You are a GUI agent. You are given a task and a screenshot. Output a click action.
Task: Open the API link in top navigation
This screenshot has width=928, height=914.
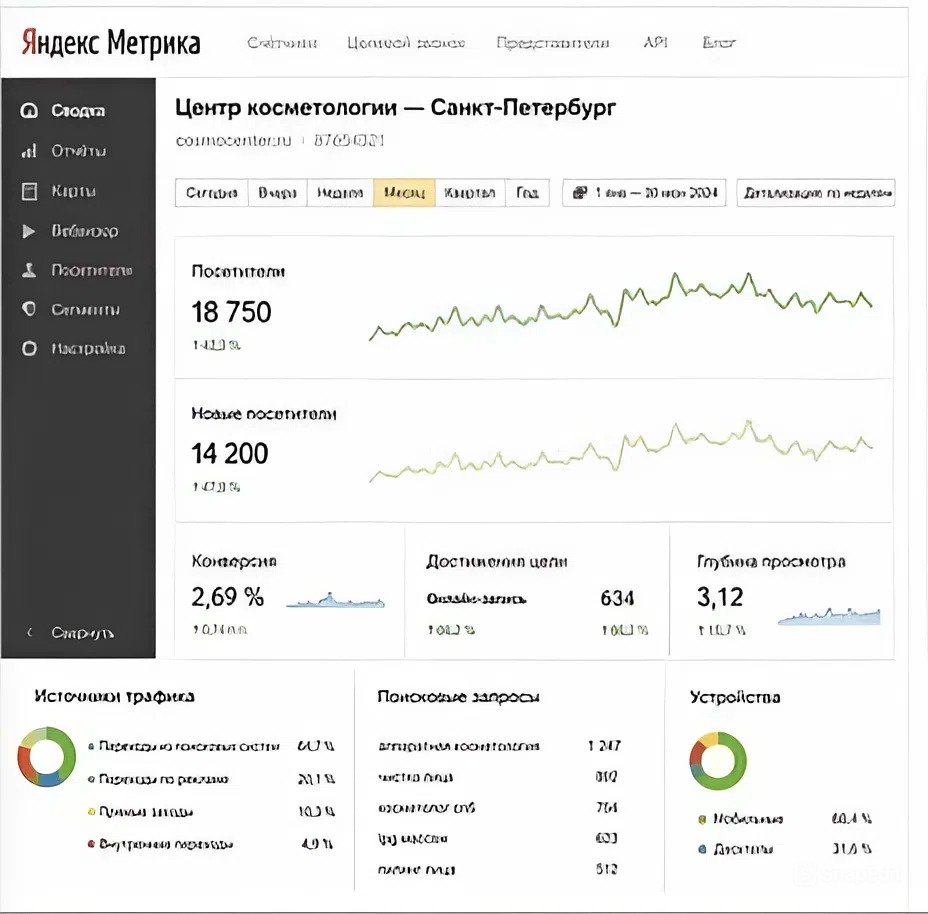click(x=655, y=43)
